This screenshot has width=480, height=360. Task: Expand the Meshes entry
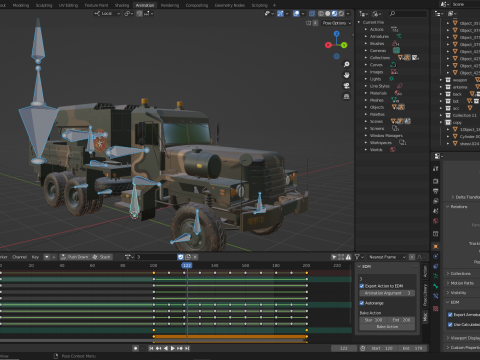[366, 100]
